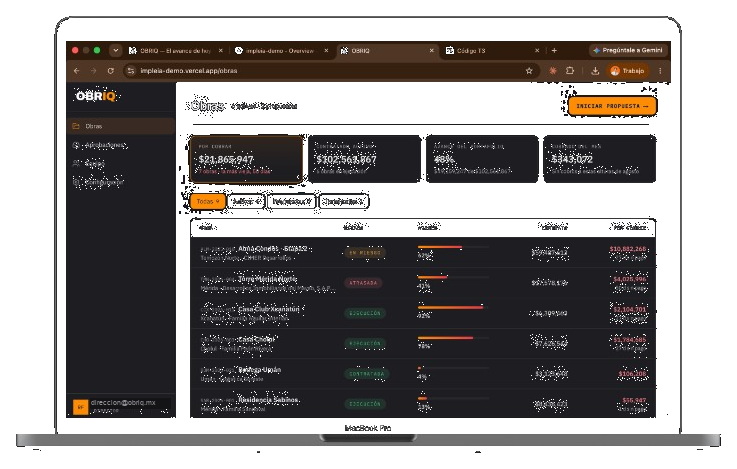Open the extensions puzzle icon
This screenshot has height=469, width=737.
click(x=570, y=70)
